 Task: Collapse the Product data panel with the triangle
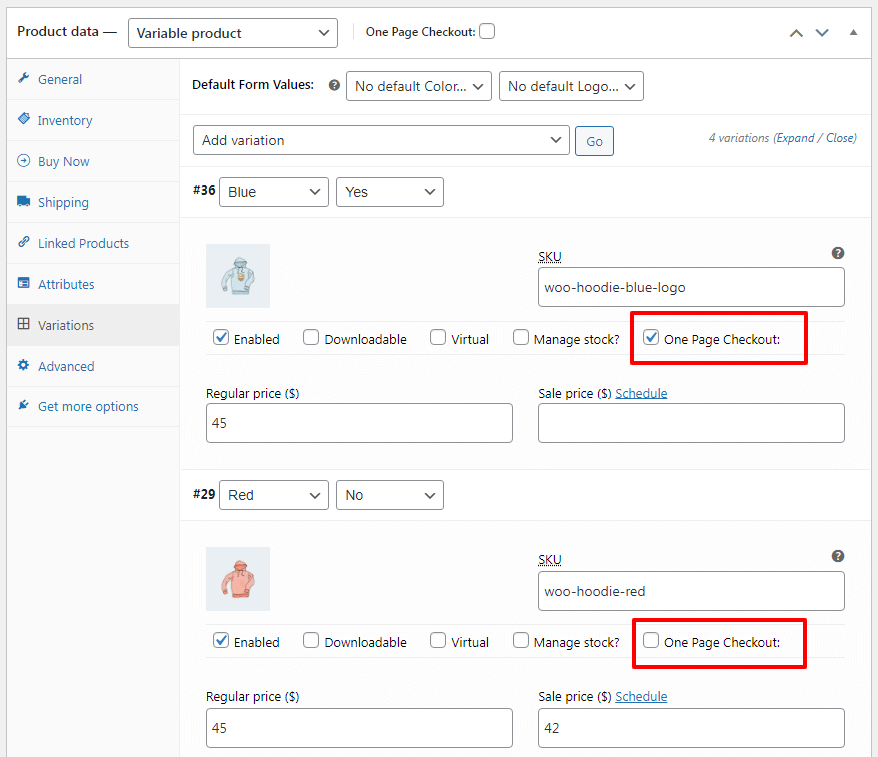[x=853, y=32]
